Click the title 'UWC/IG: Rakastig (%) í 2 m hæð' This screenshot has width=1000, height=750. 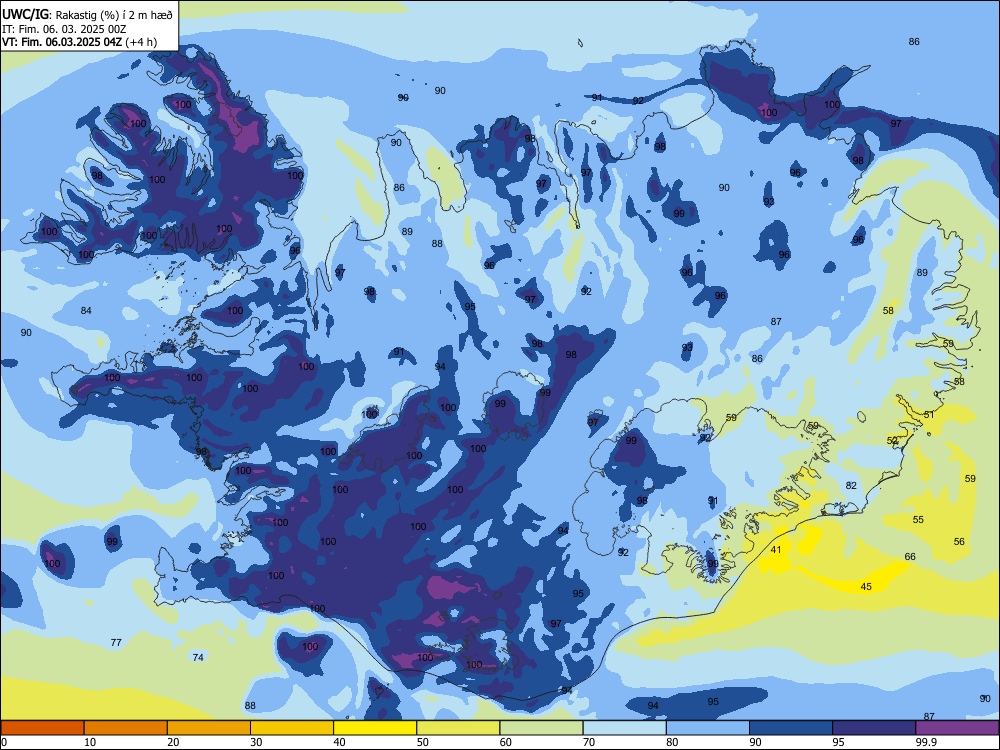[87, 14]
